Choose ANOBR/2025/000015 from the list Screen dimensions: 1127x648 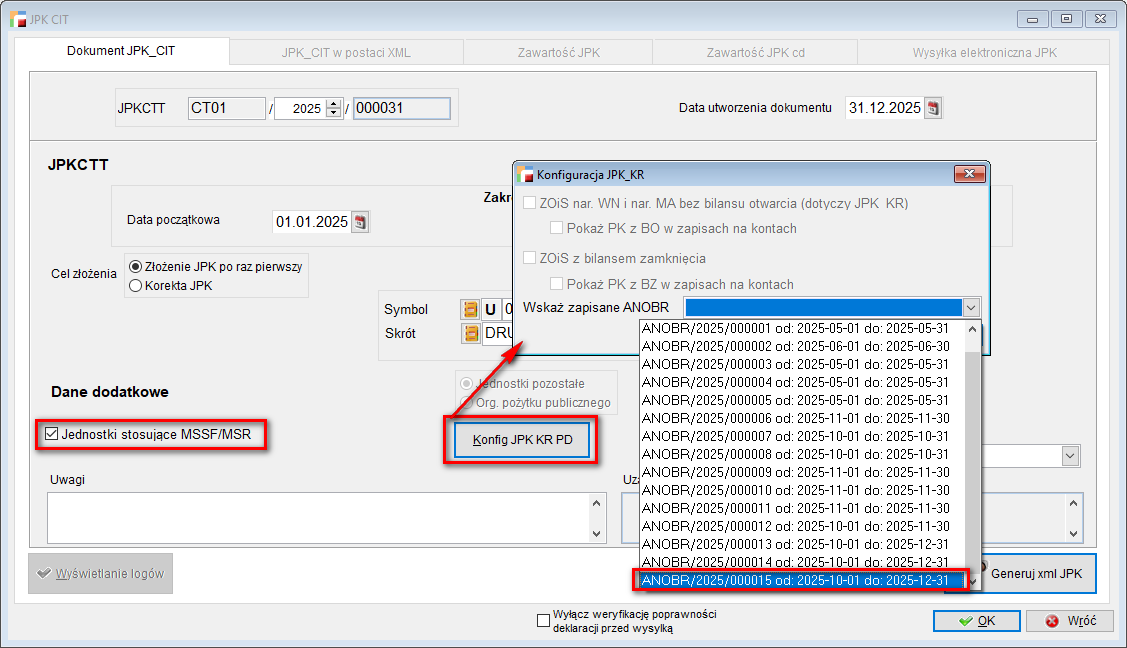point(795,581)
